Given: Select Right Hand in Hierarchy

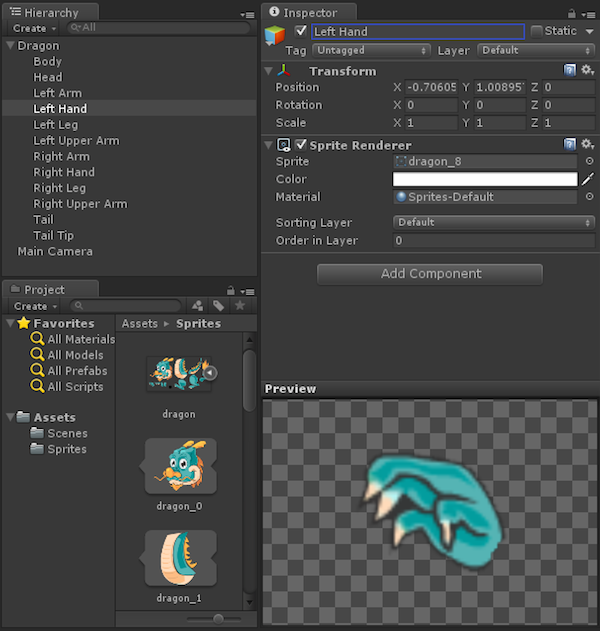Looking at the screenshot, I should click(64, 172).
